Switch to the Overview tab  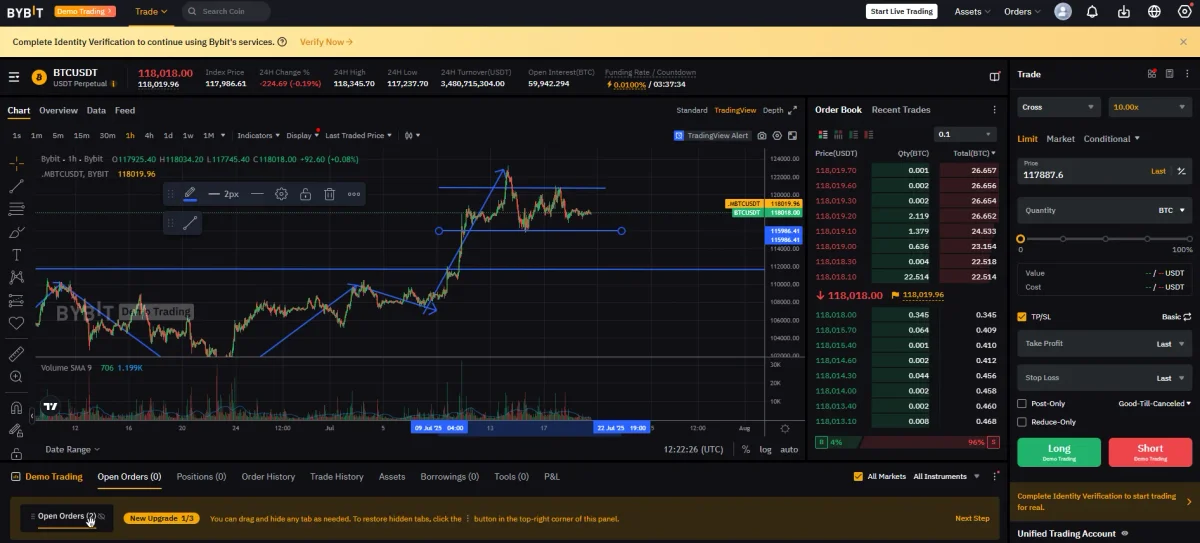[x=58, y=111]
